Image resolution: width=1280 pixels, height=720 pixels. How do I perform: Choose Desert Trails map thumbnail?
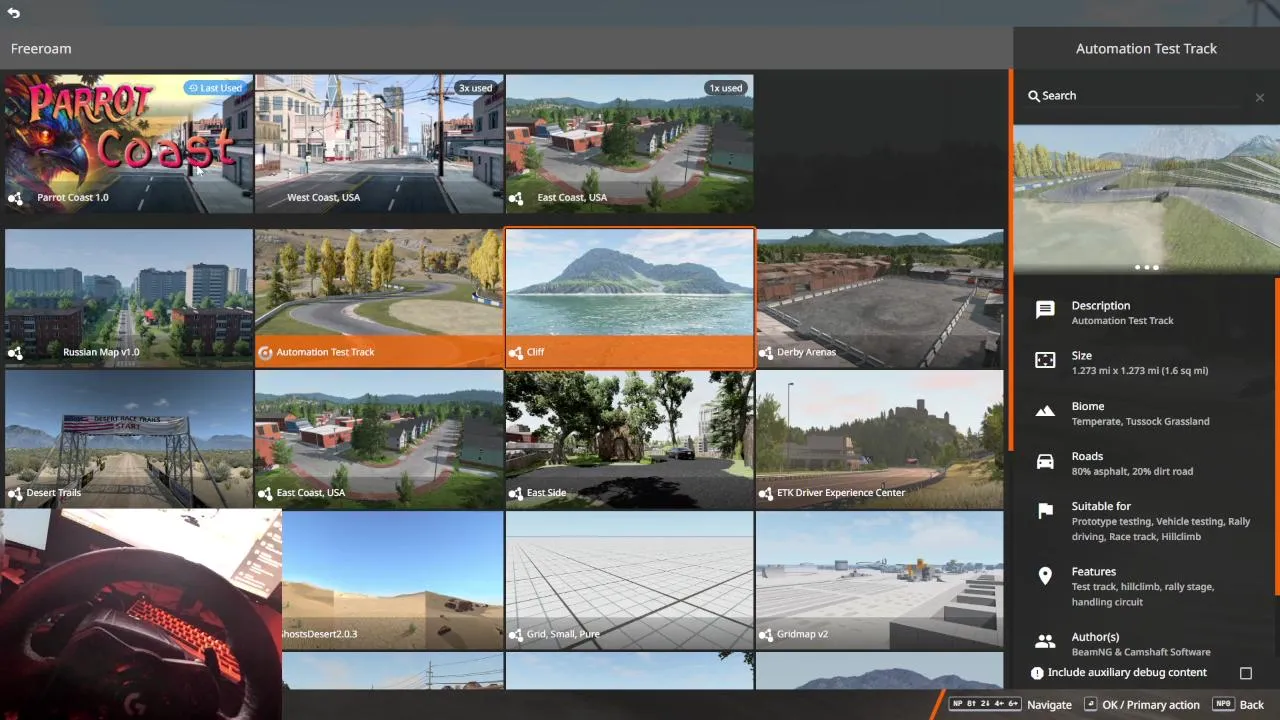(128, 439)
